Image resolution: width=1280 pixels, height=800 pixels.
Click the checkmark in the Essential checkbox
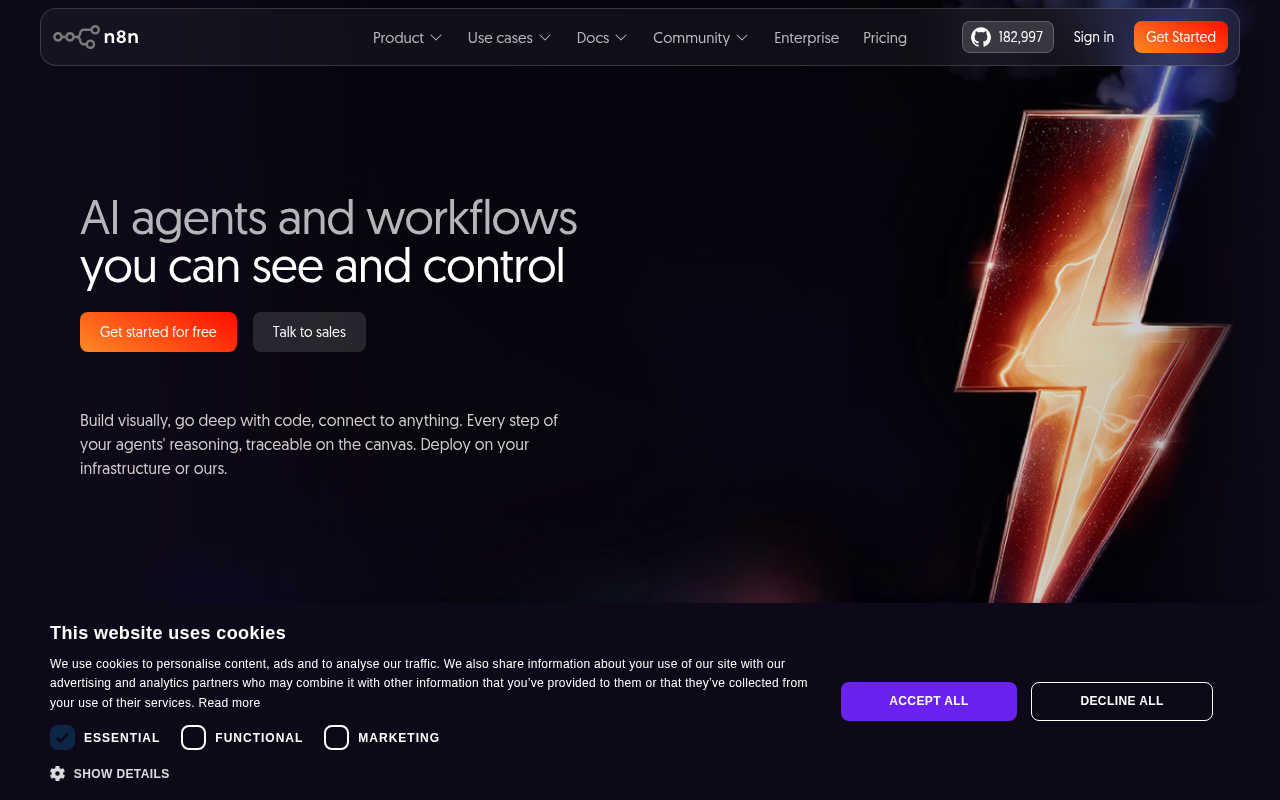click(x=62, y=737)
